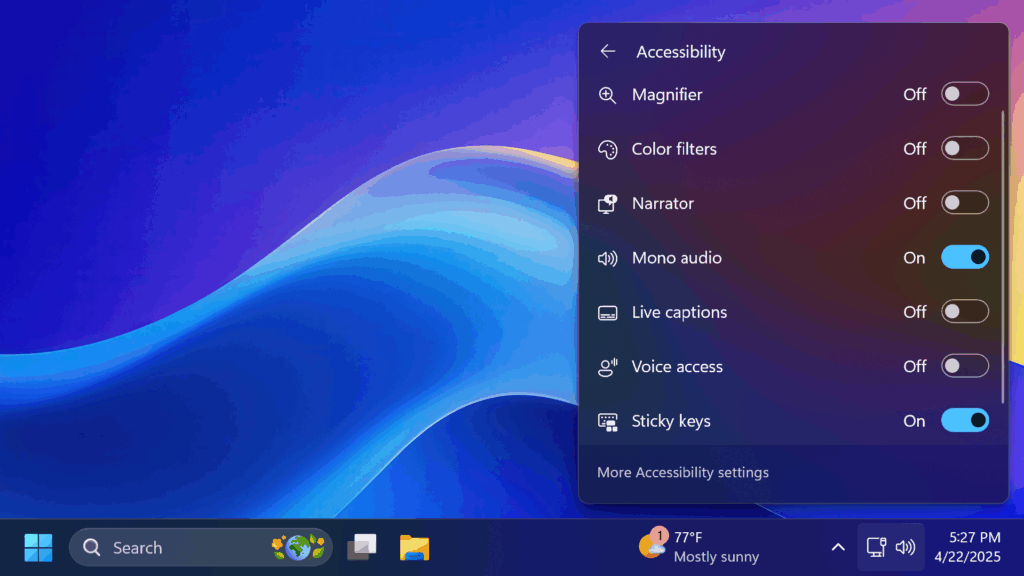Open Task View from taskbar

pyautogui.click(x=362, y=547)
